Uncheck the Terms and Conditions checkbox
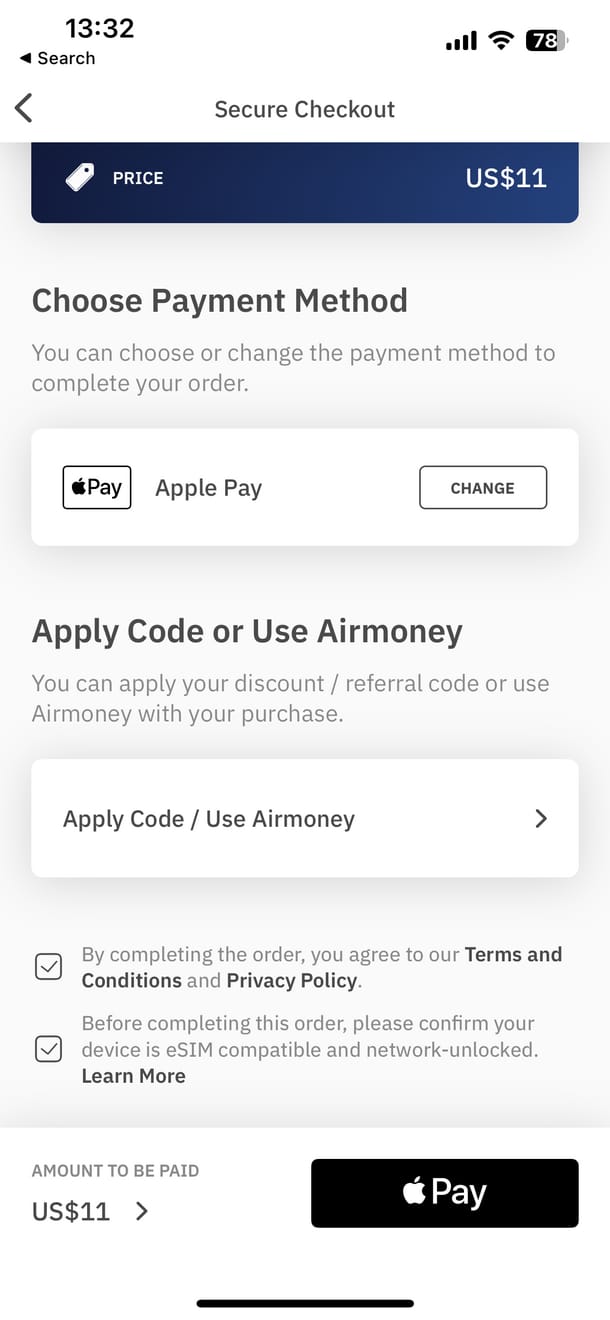 (48, 967)
